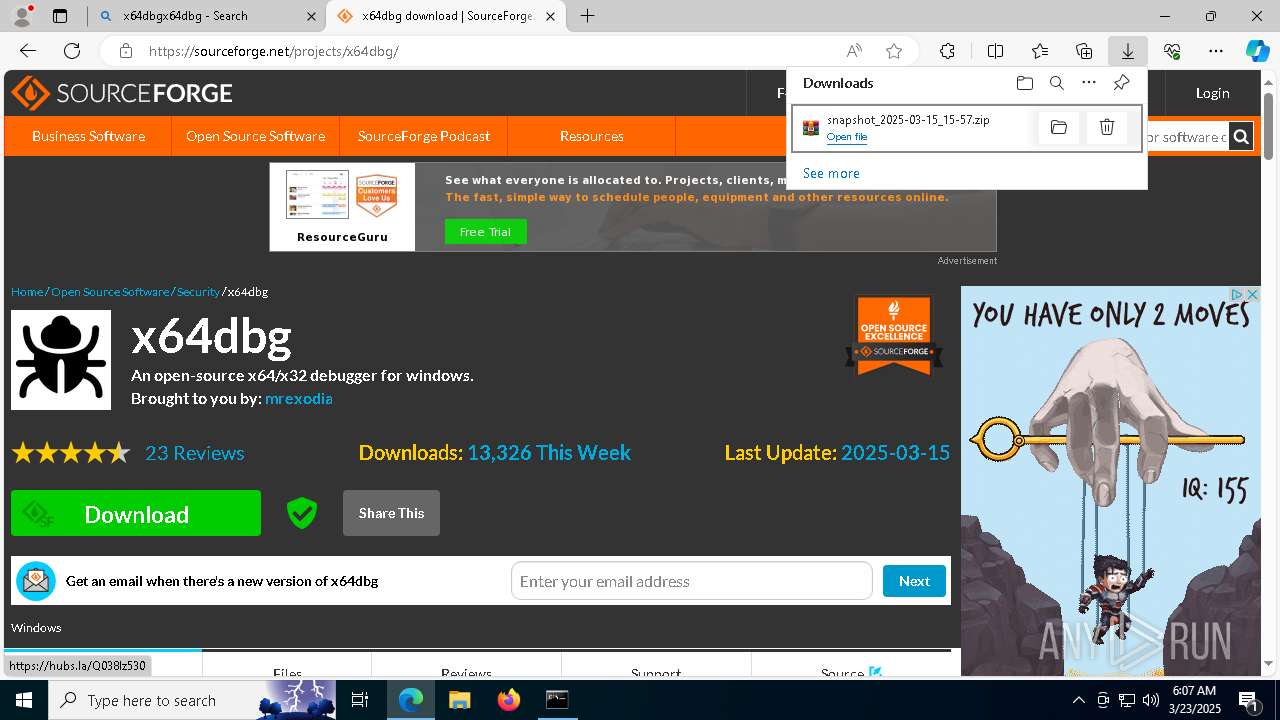Open the favorites list icon
Screen dimensions: 1280x720
[x=1040, y=51]
